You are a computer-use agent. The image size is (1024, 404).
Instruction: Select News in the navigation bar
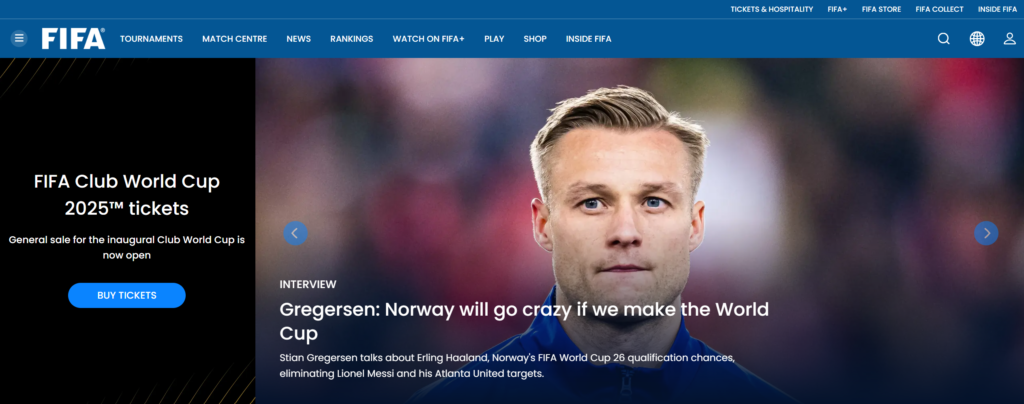[x=298, y=39]
